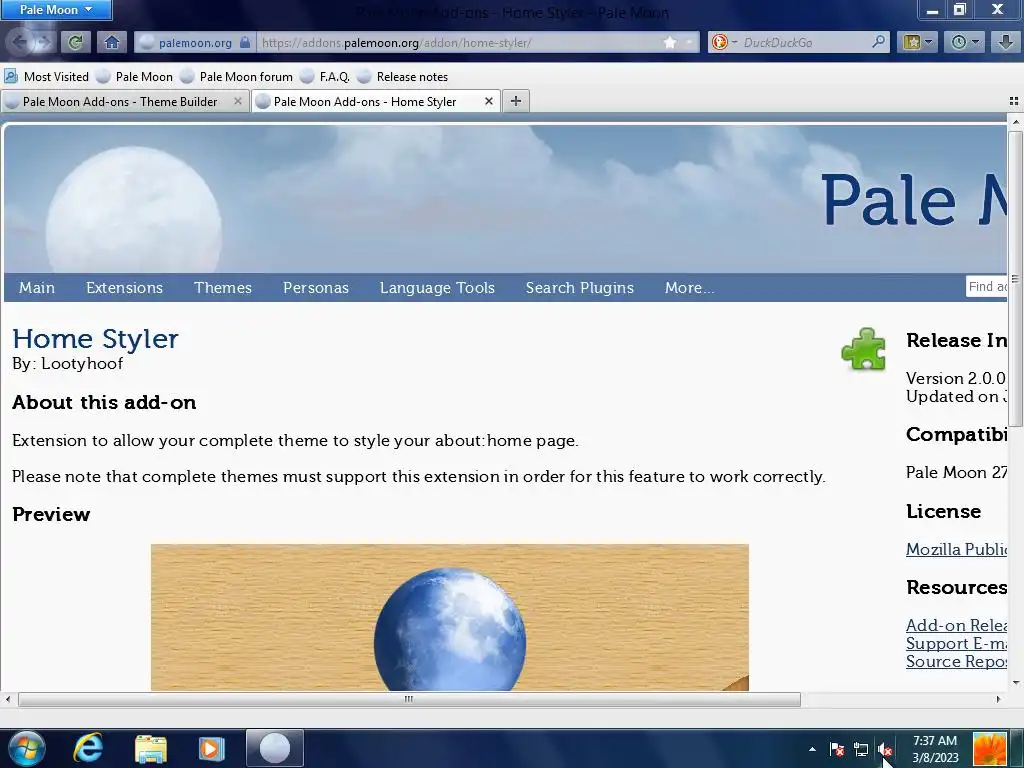1024x768 pixels.
Task: Open the Pale Moon bookmark
Action: 134,76
